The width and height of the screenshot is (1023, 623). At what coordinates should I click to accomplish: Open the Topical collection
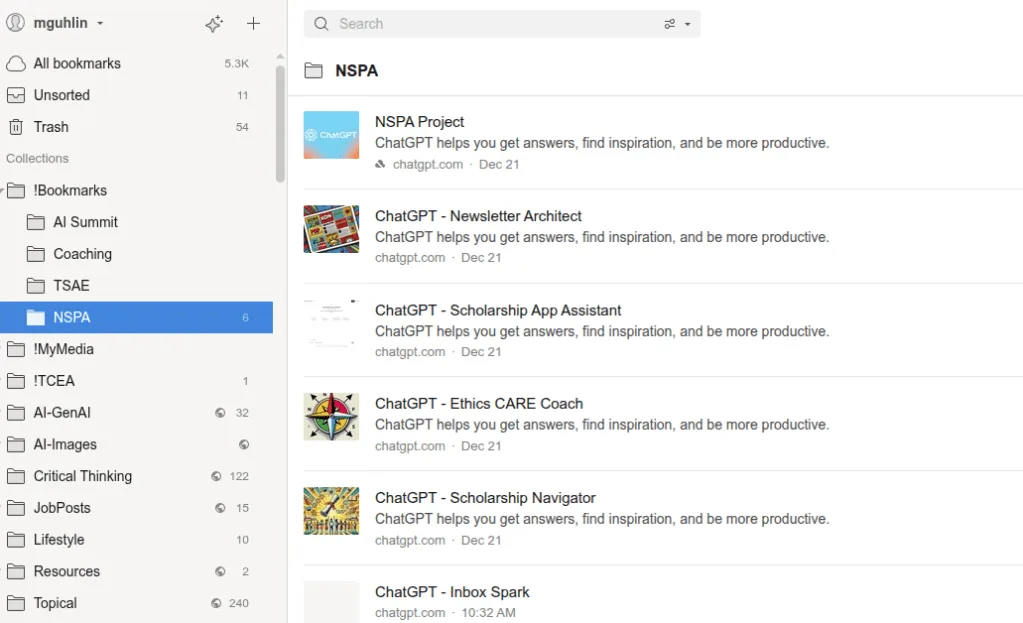pyautogui.click(x=136, y=603)
